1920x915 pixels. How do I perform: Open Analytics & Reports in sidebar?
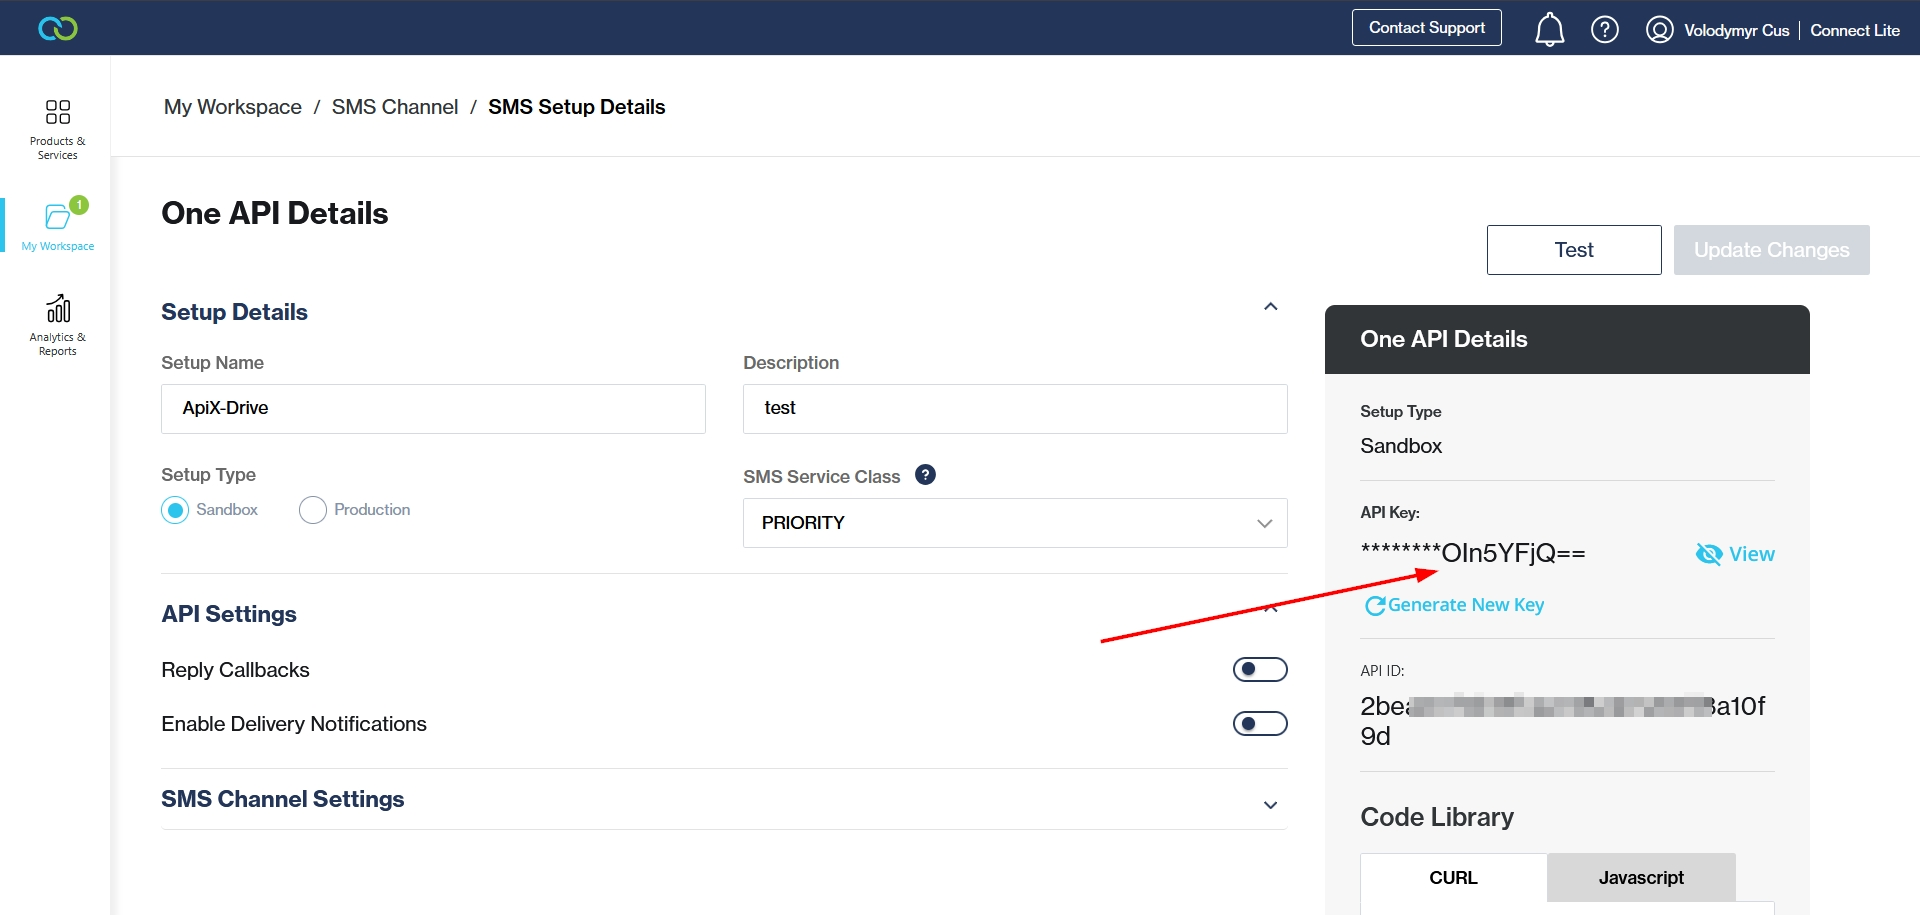click(x=58, y=324)
